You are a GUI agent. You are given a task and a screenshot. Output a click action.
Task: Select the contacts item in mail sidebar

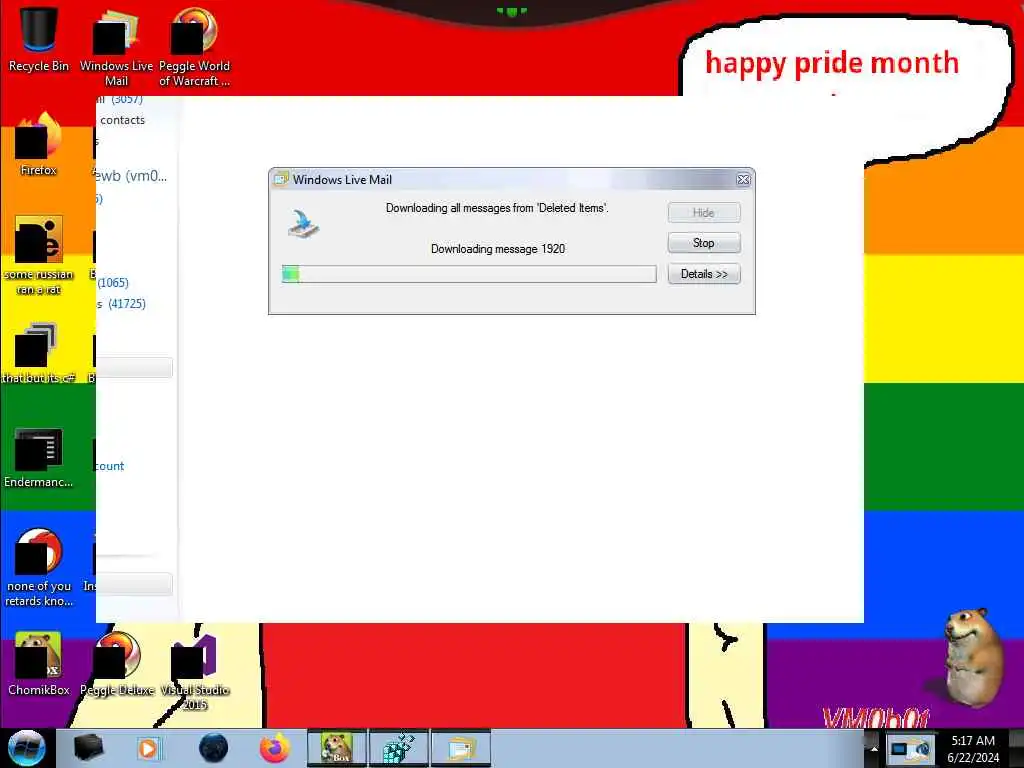(x=122, y=120)
